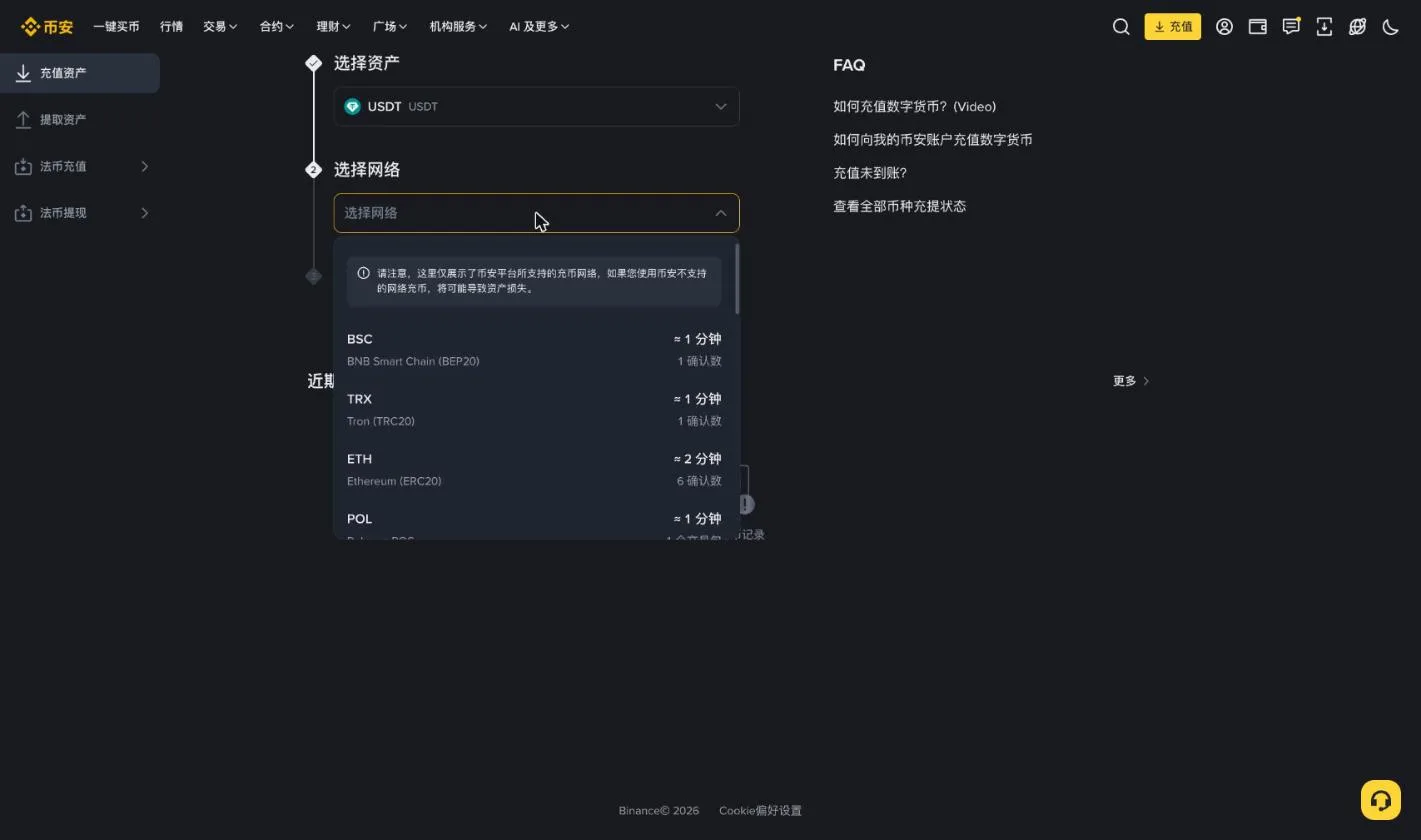Expand the USDT asset selector
The image size is (1421, 840).
point(536,107)
